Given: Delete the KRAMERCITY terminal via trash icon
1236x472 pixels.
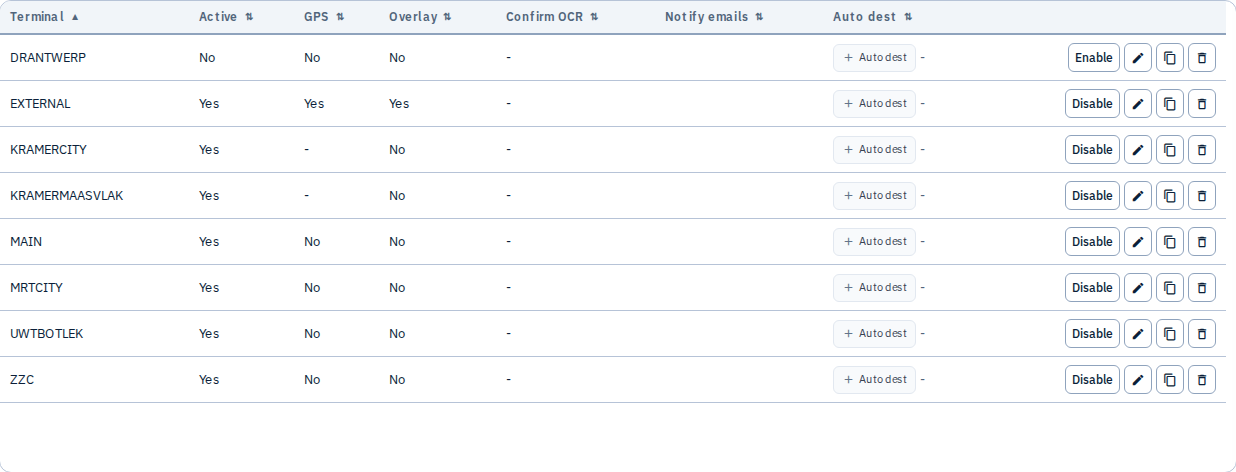Looking at the screenshot, I should [x=1201, y=150].
